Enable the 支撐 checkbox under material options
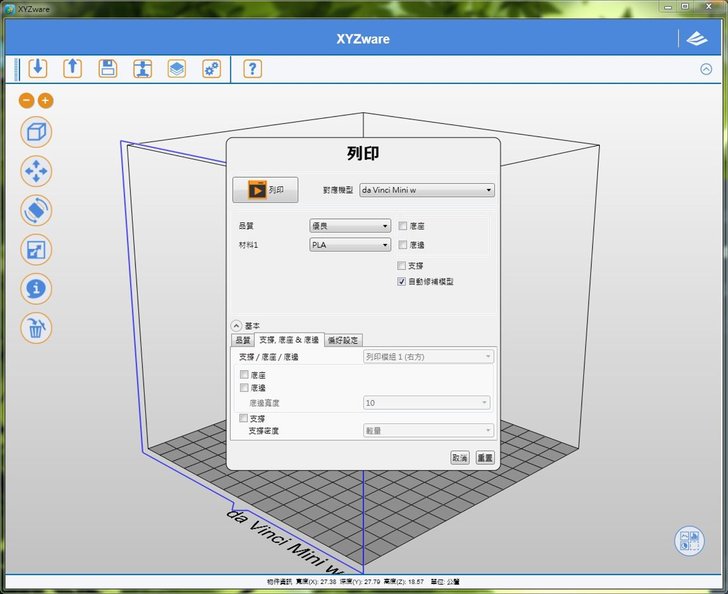The height and width of the screenshot is (594, 728). pyautogui.click(x=402, y=266)
